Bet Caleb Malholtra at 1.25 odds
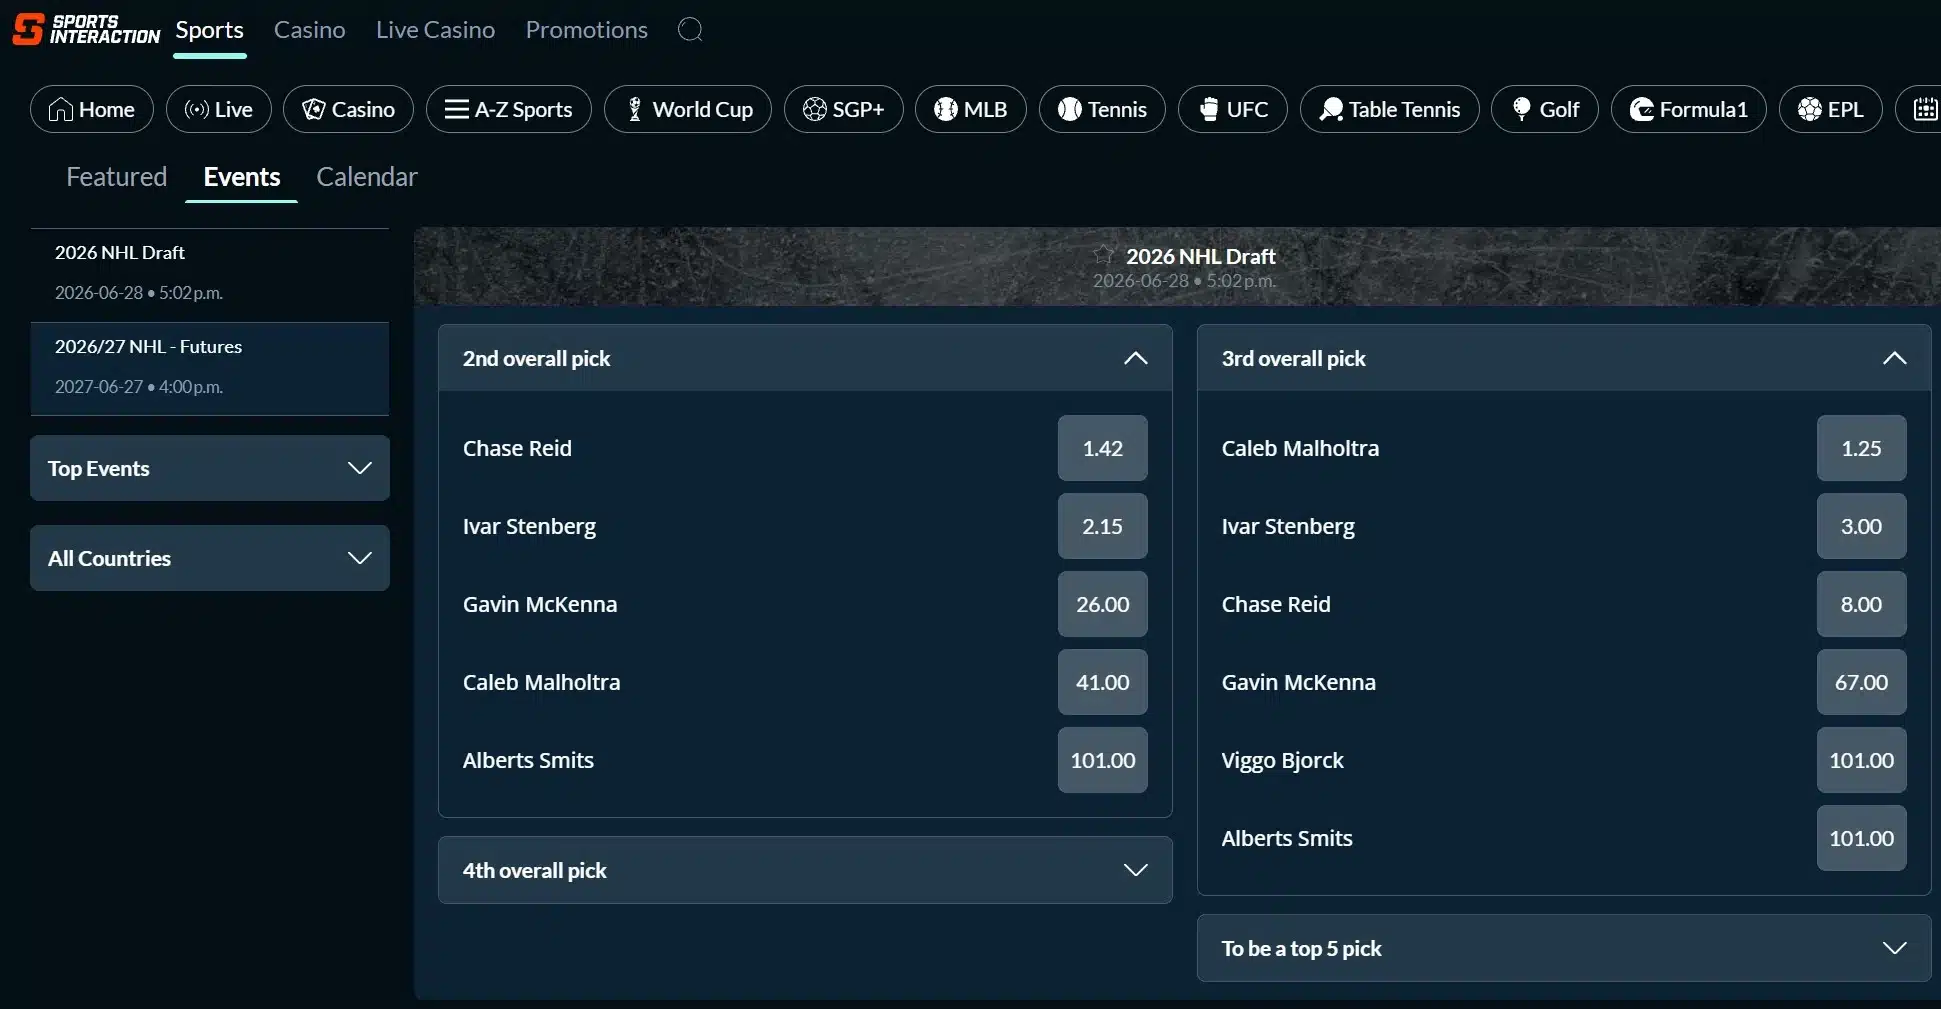The width and height of the screenshot is (1941, 1009). tap(1861, 448)
